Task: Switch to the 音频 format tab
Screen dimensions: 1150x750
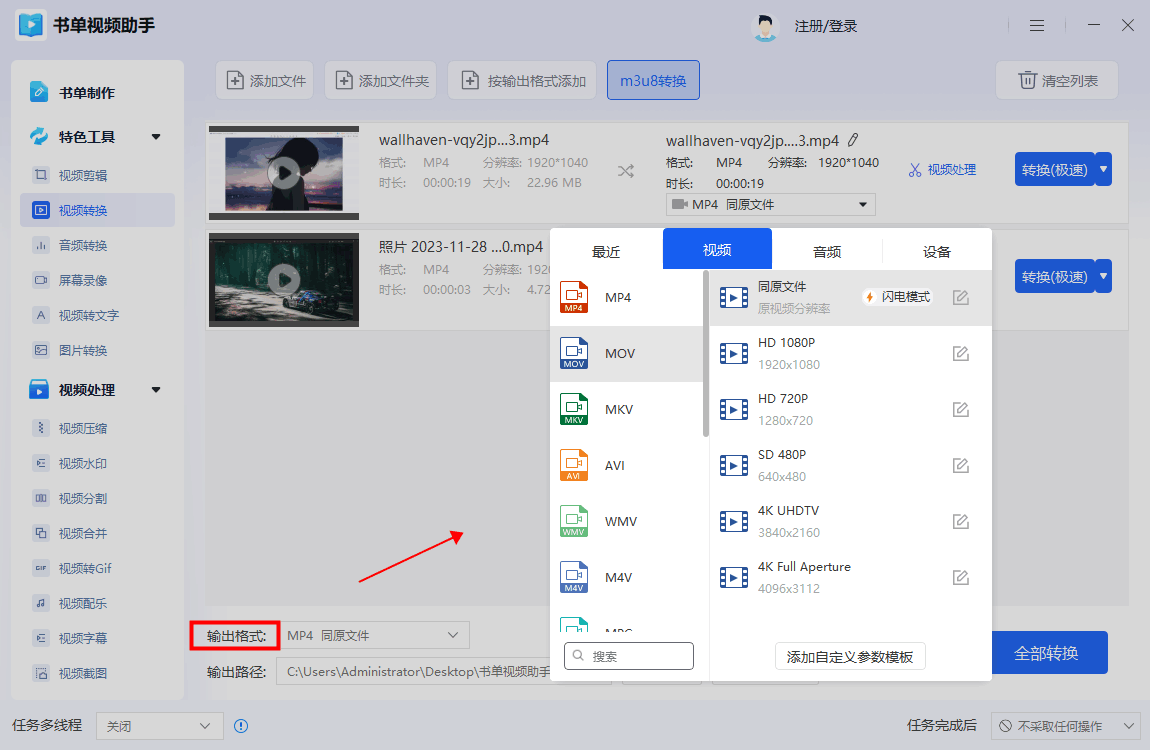Action: (x=827, y=249)
